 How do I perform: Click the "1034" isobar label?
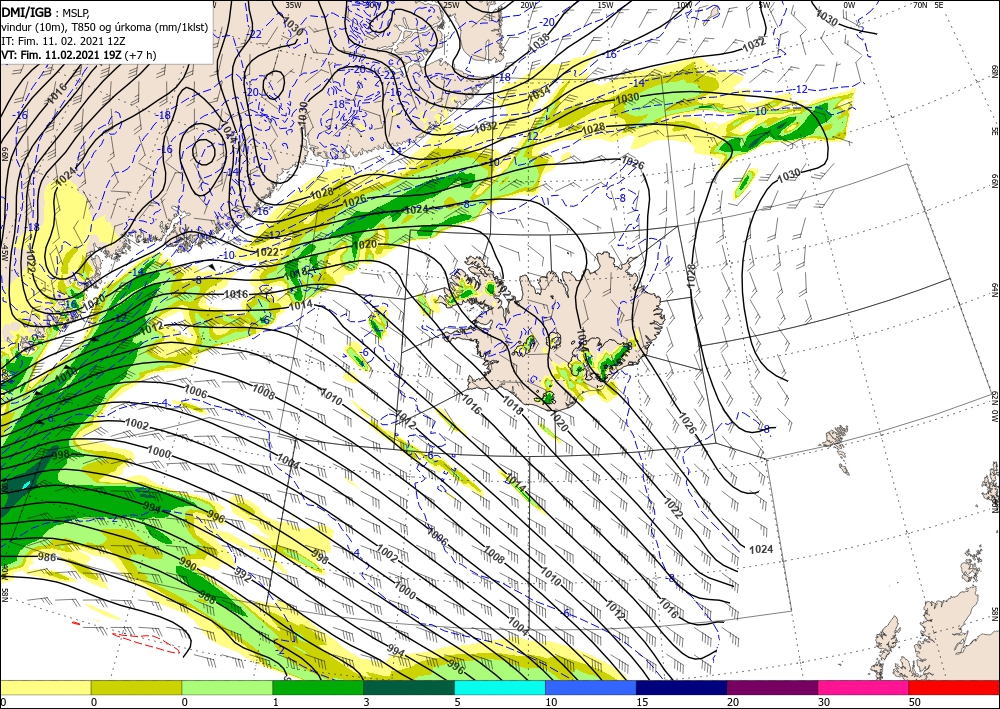540,94
